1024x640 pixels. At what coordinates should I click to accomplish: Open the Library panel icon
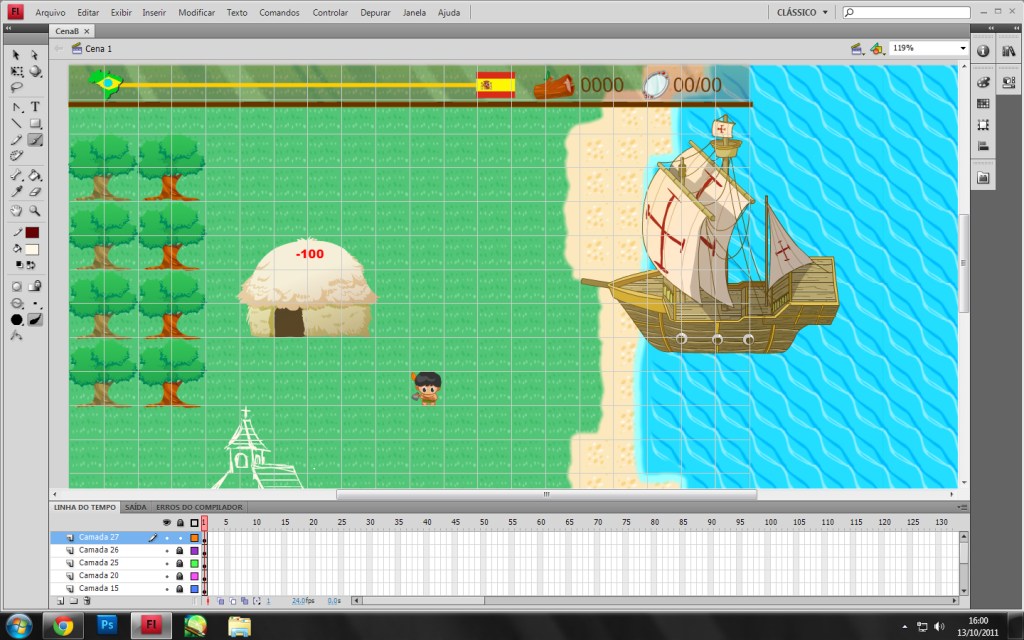click(1008, 50)
